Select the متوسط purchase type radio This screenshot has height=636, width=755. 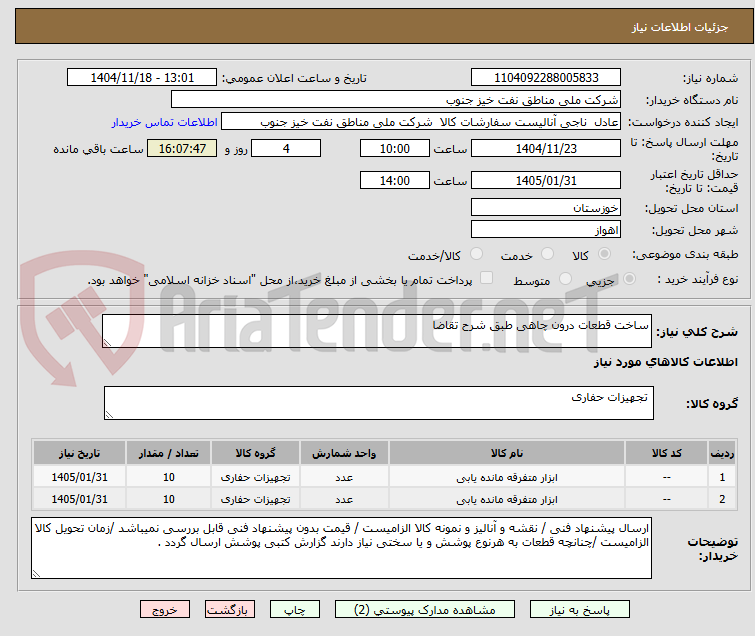(565, 279)
